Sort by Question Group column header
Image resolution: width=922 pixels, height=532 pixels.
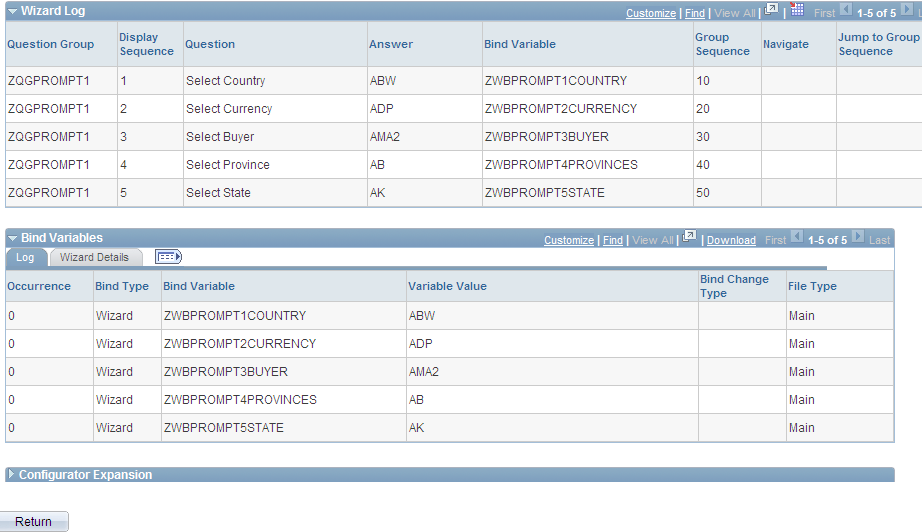51,44
